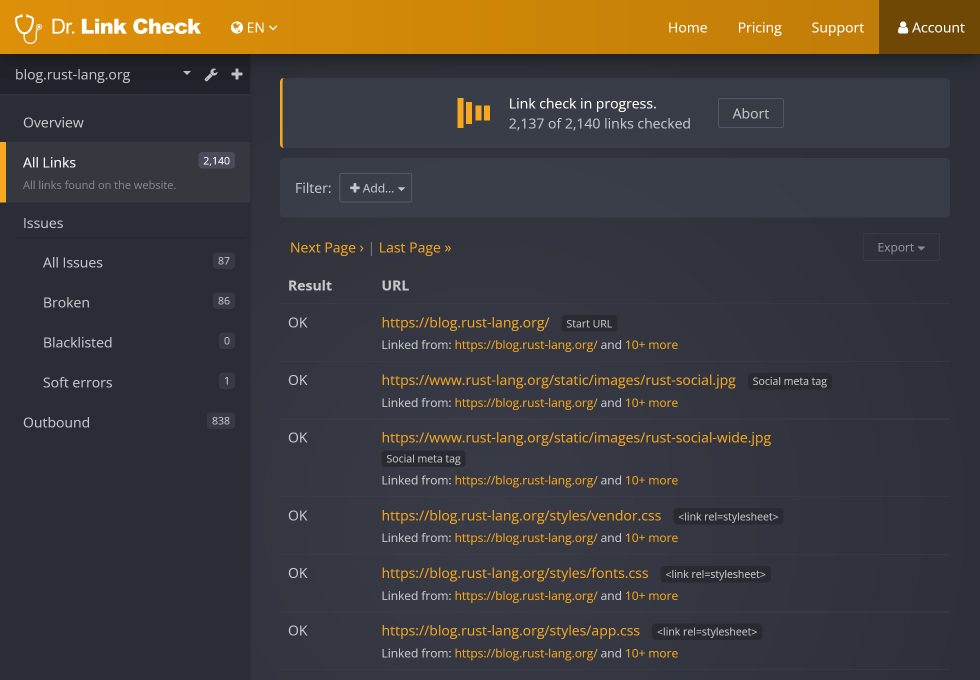Click the wrench project settings icon
The height and width of the screenshot is (680, 980).
211,74
